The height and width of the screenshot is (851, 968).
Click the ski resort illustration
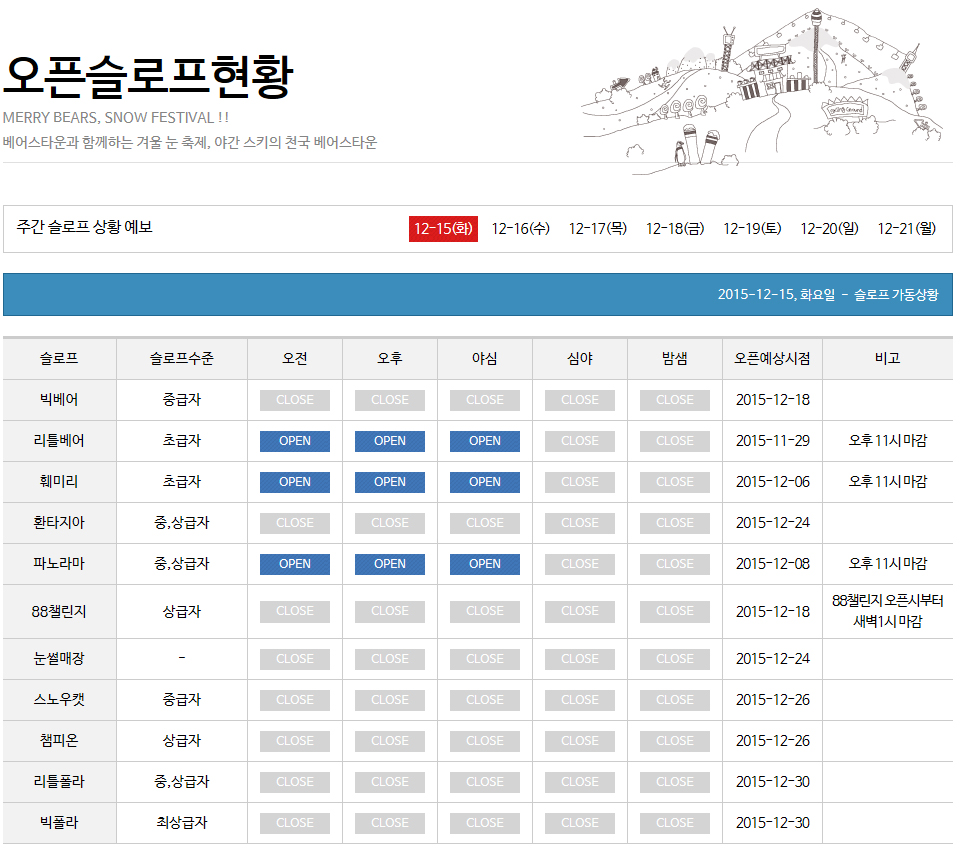tap(762, 91)
